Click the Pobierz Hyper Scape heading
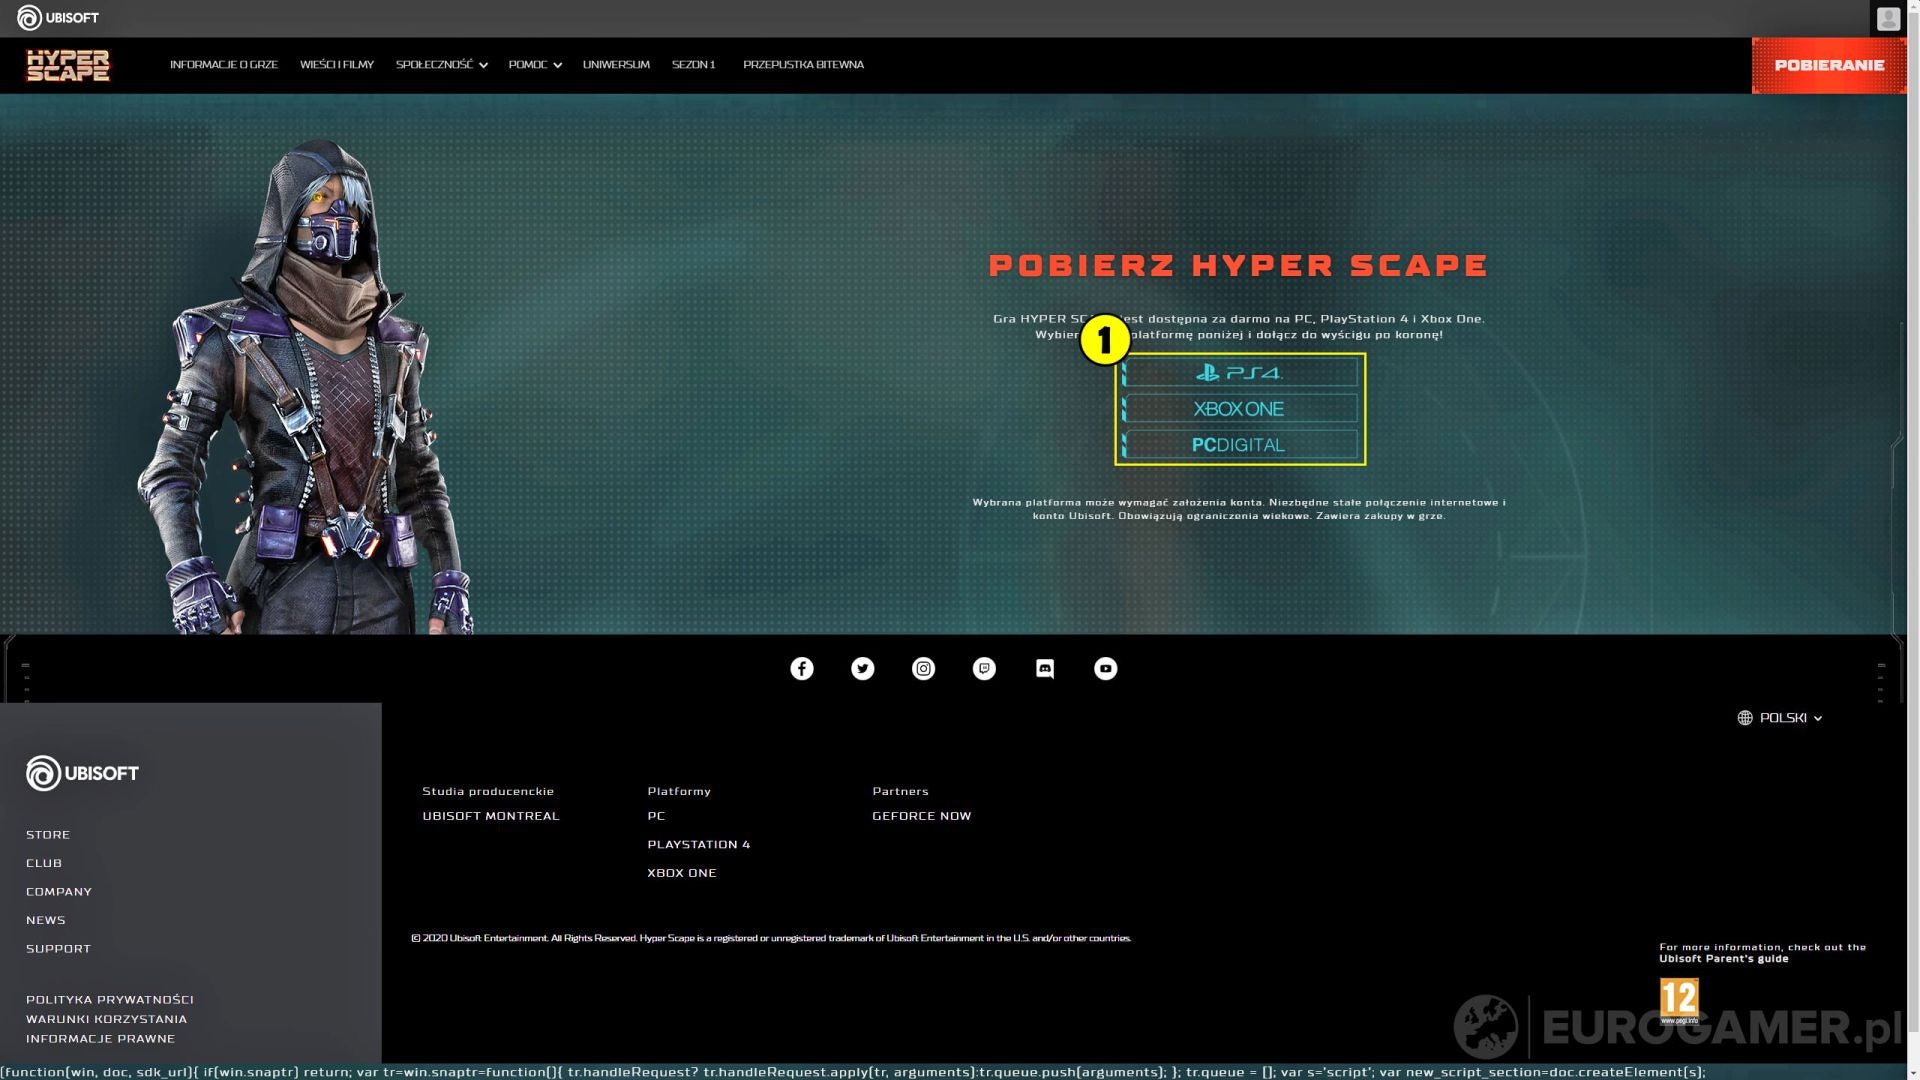 pos(1239,265)
